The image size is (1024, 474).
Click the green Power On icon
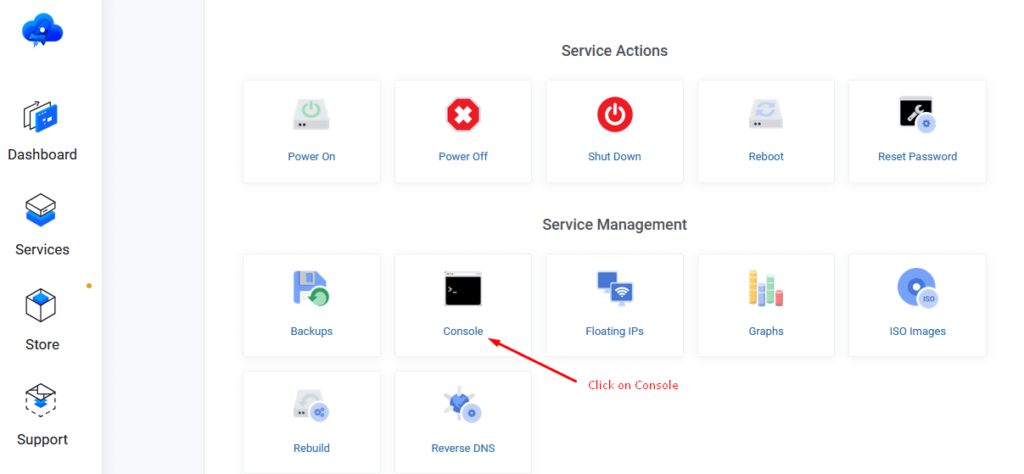click(x=311, y=115)
